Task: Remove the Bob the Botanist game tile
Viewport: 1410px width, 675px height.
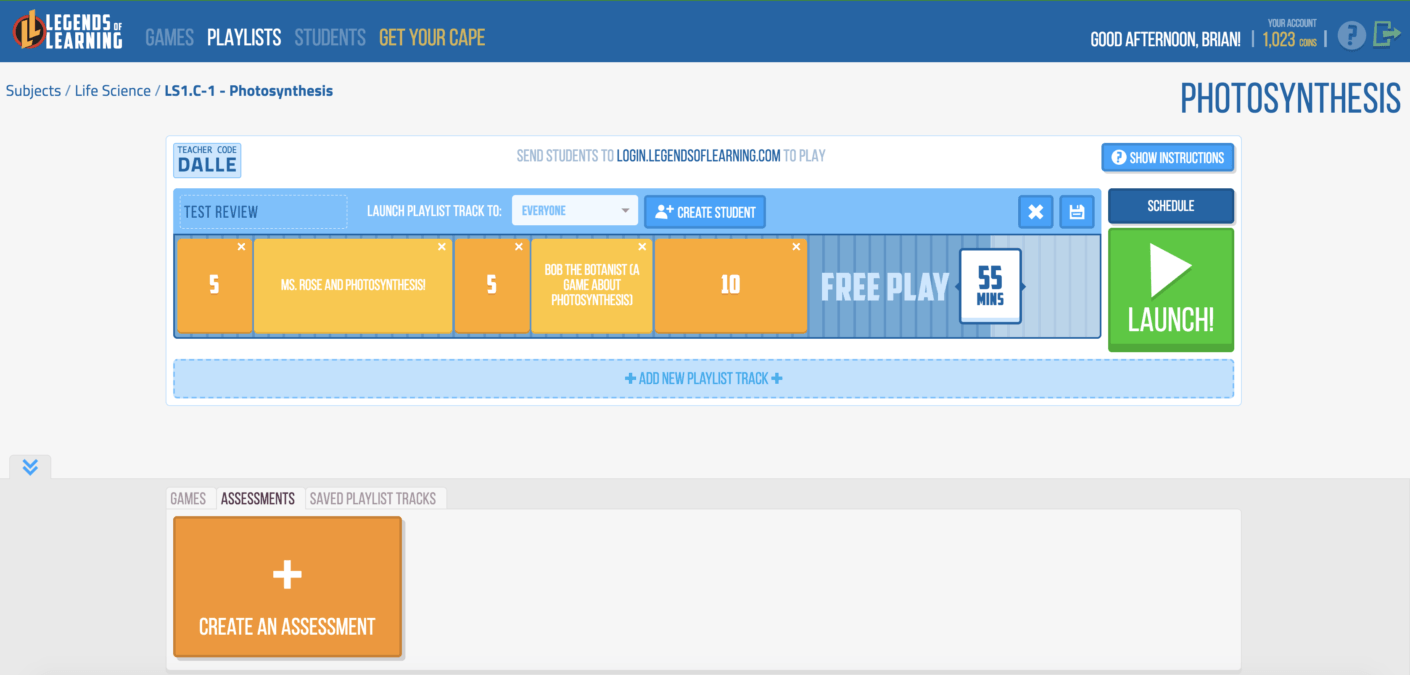Action: coord(642,247)
